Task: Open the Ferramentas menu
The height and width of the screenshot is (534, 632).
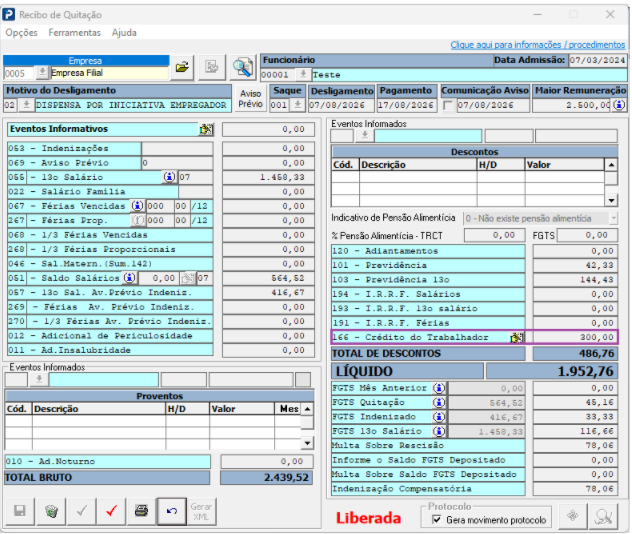Action: point(75,33)
